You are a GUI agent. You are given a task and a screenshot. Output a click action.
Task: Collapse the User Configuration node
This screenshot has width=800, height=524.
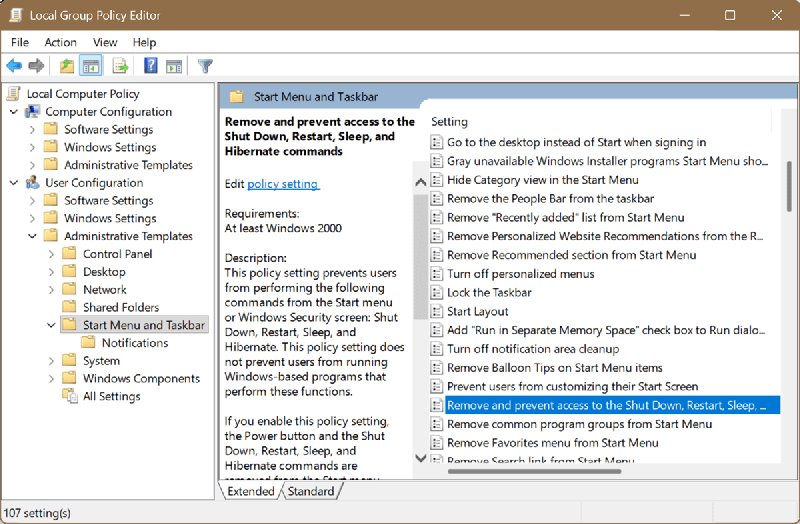point(14,183)
